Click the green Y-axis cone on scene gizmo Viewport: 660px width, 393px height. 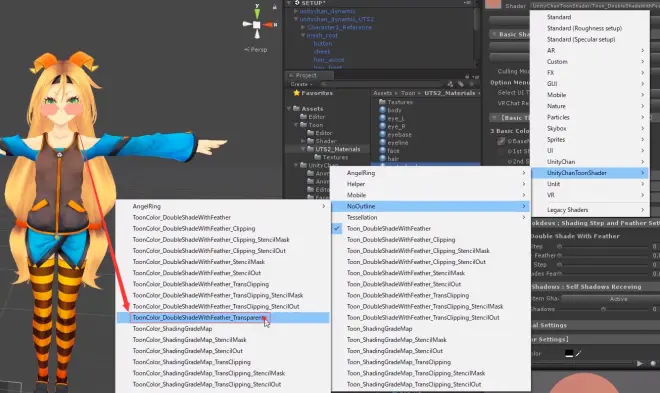point(257,14)
